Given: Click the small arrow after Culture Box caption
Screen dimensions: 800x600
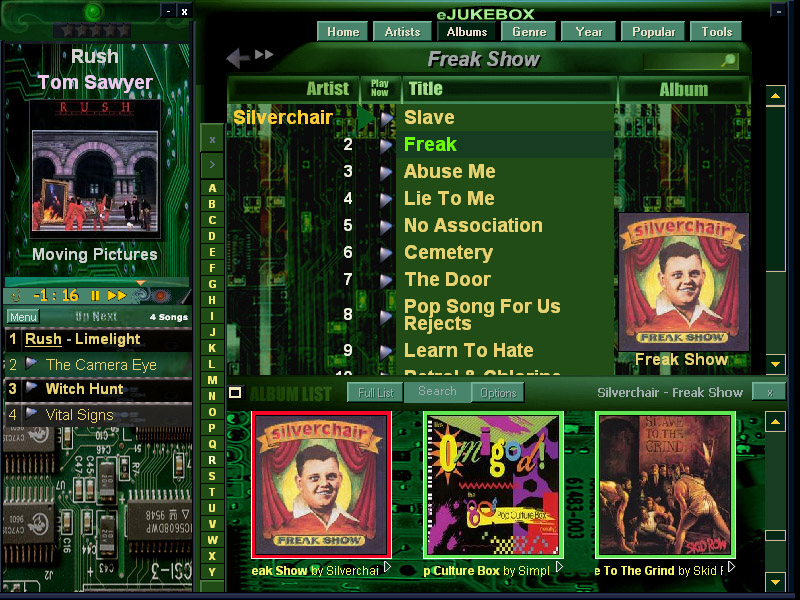Looking at the screenshot, I should 560,566.
